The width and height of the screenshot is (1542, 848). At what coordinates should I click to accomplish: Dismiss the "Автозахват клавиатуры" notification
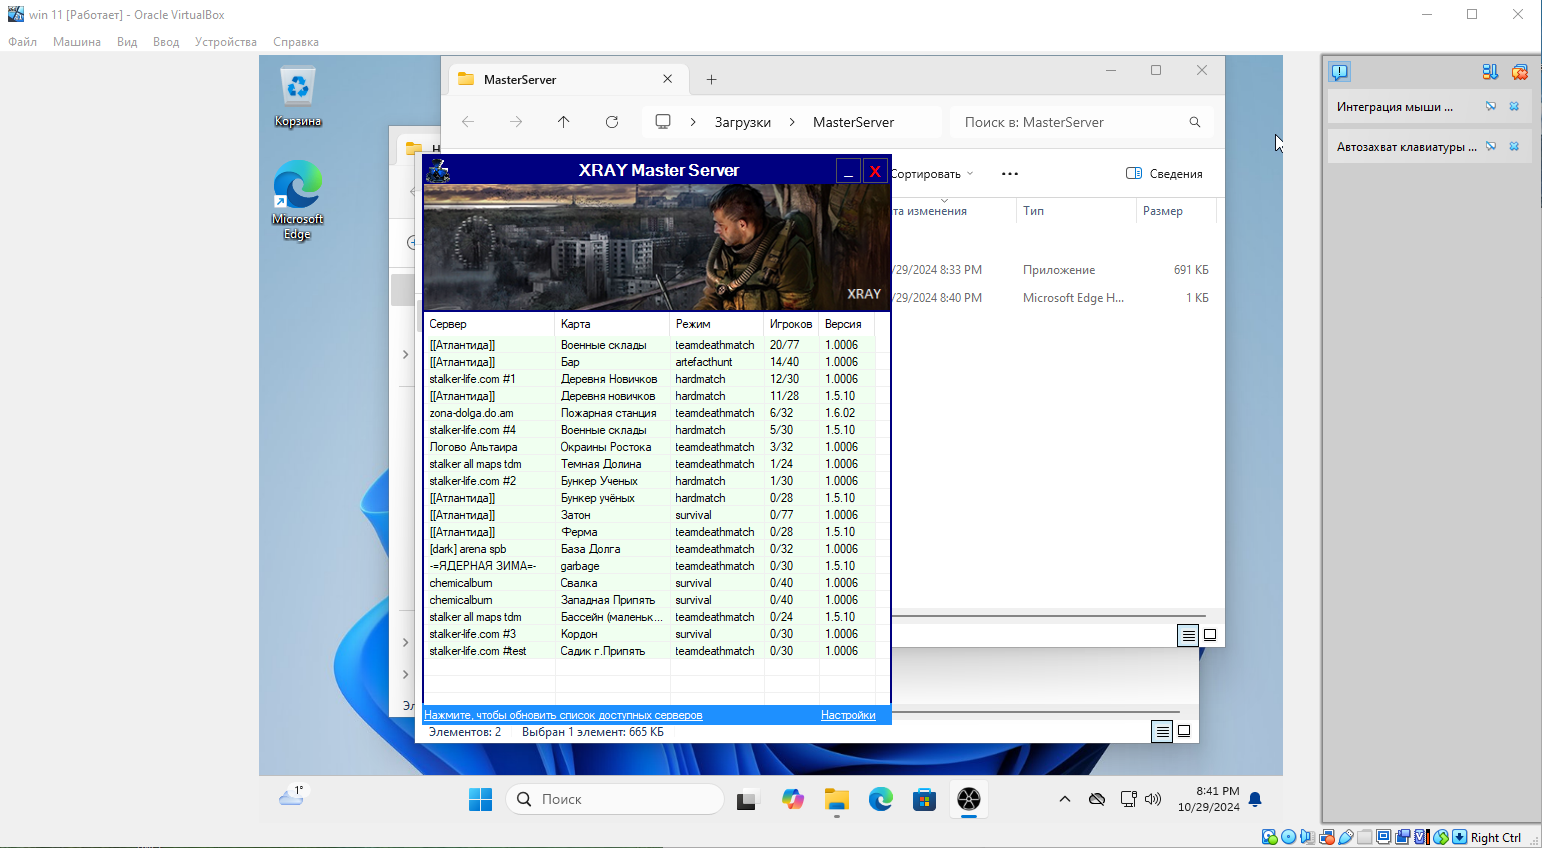point(1514,146)
